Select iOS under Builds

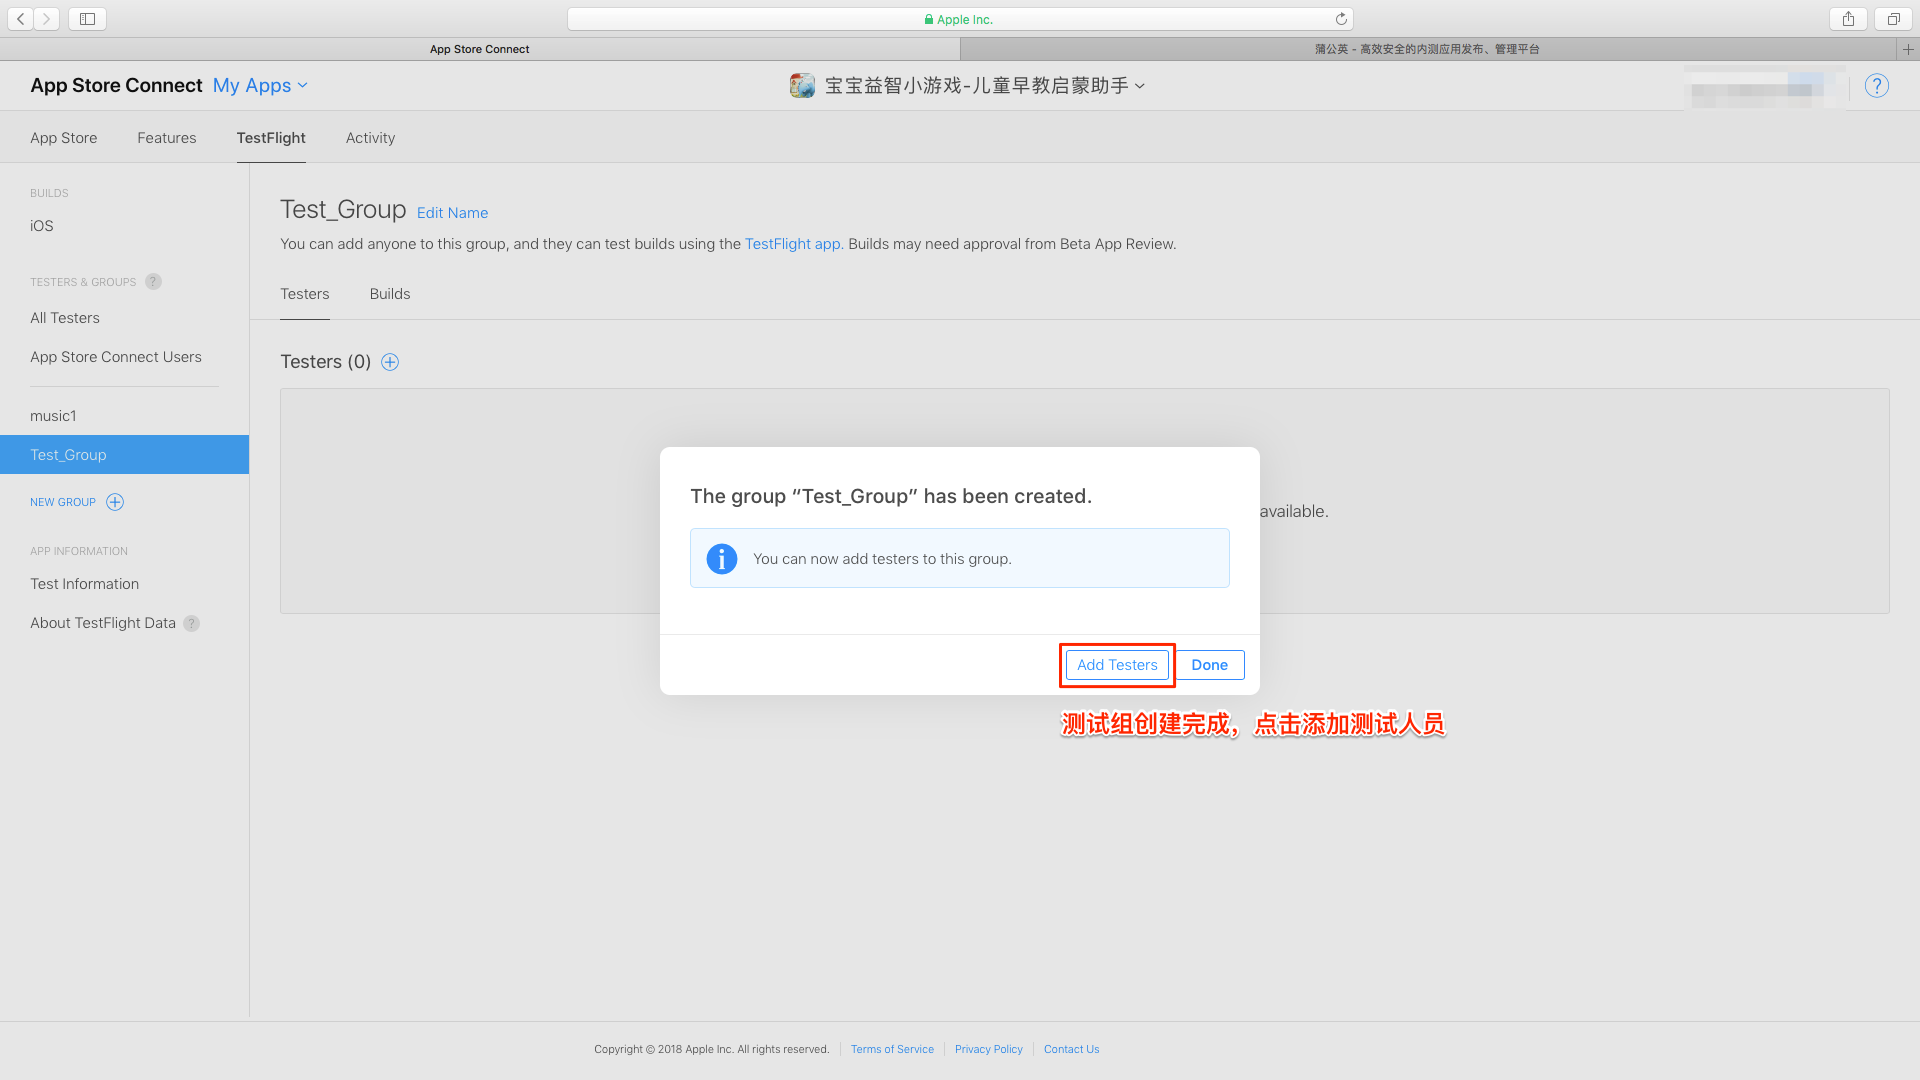42,226
